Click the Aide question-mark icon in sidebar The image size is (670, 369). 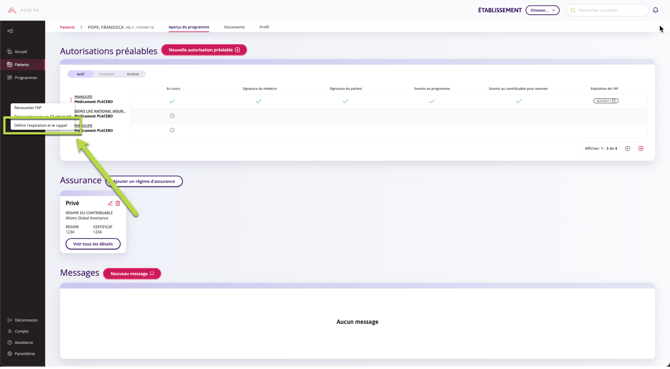[10, 343]
